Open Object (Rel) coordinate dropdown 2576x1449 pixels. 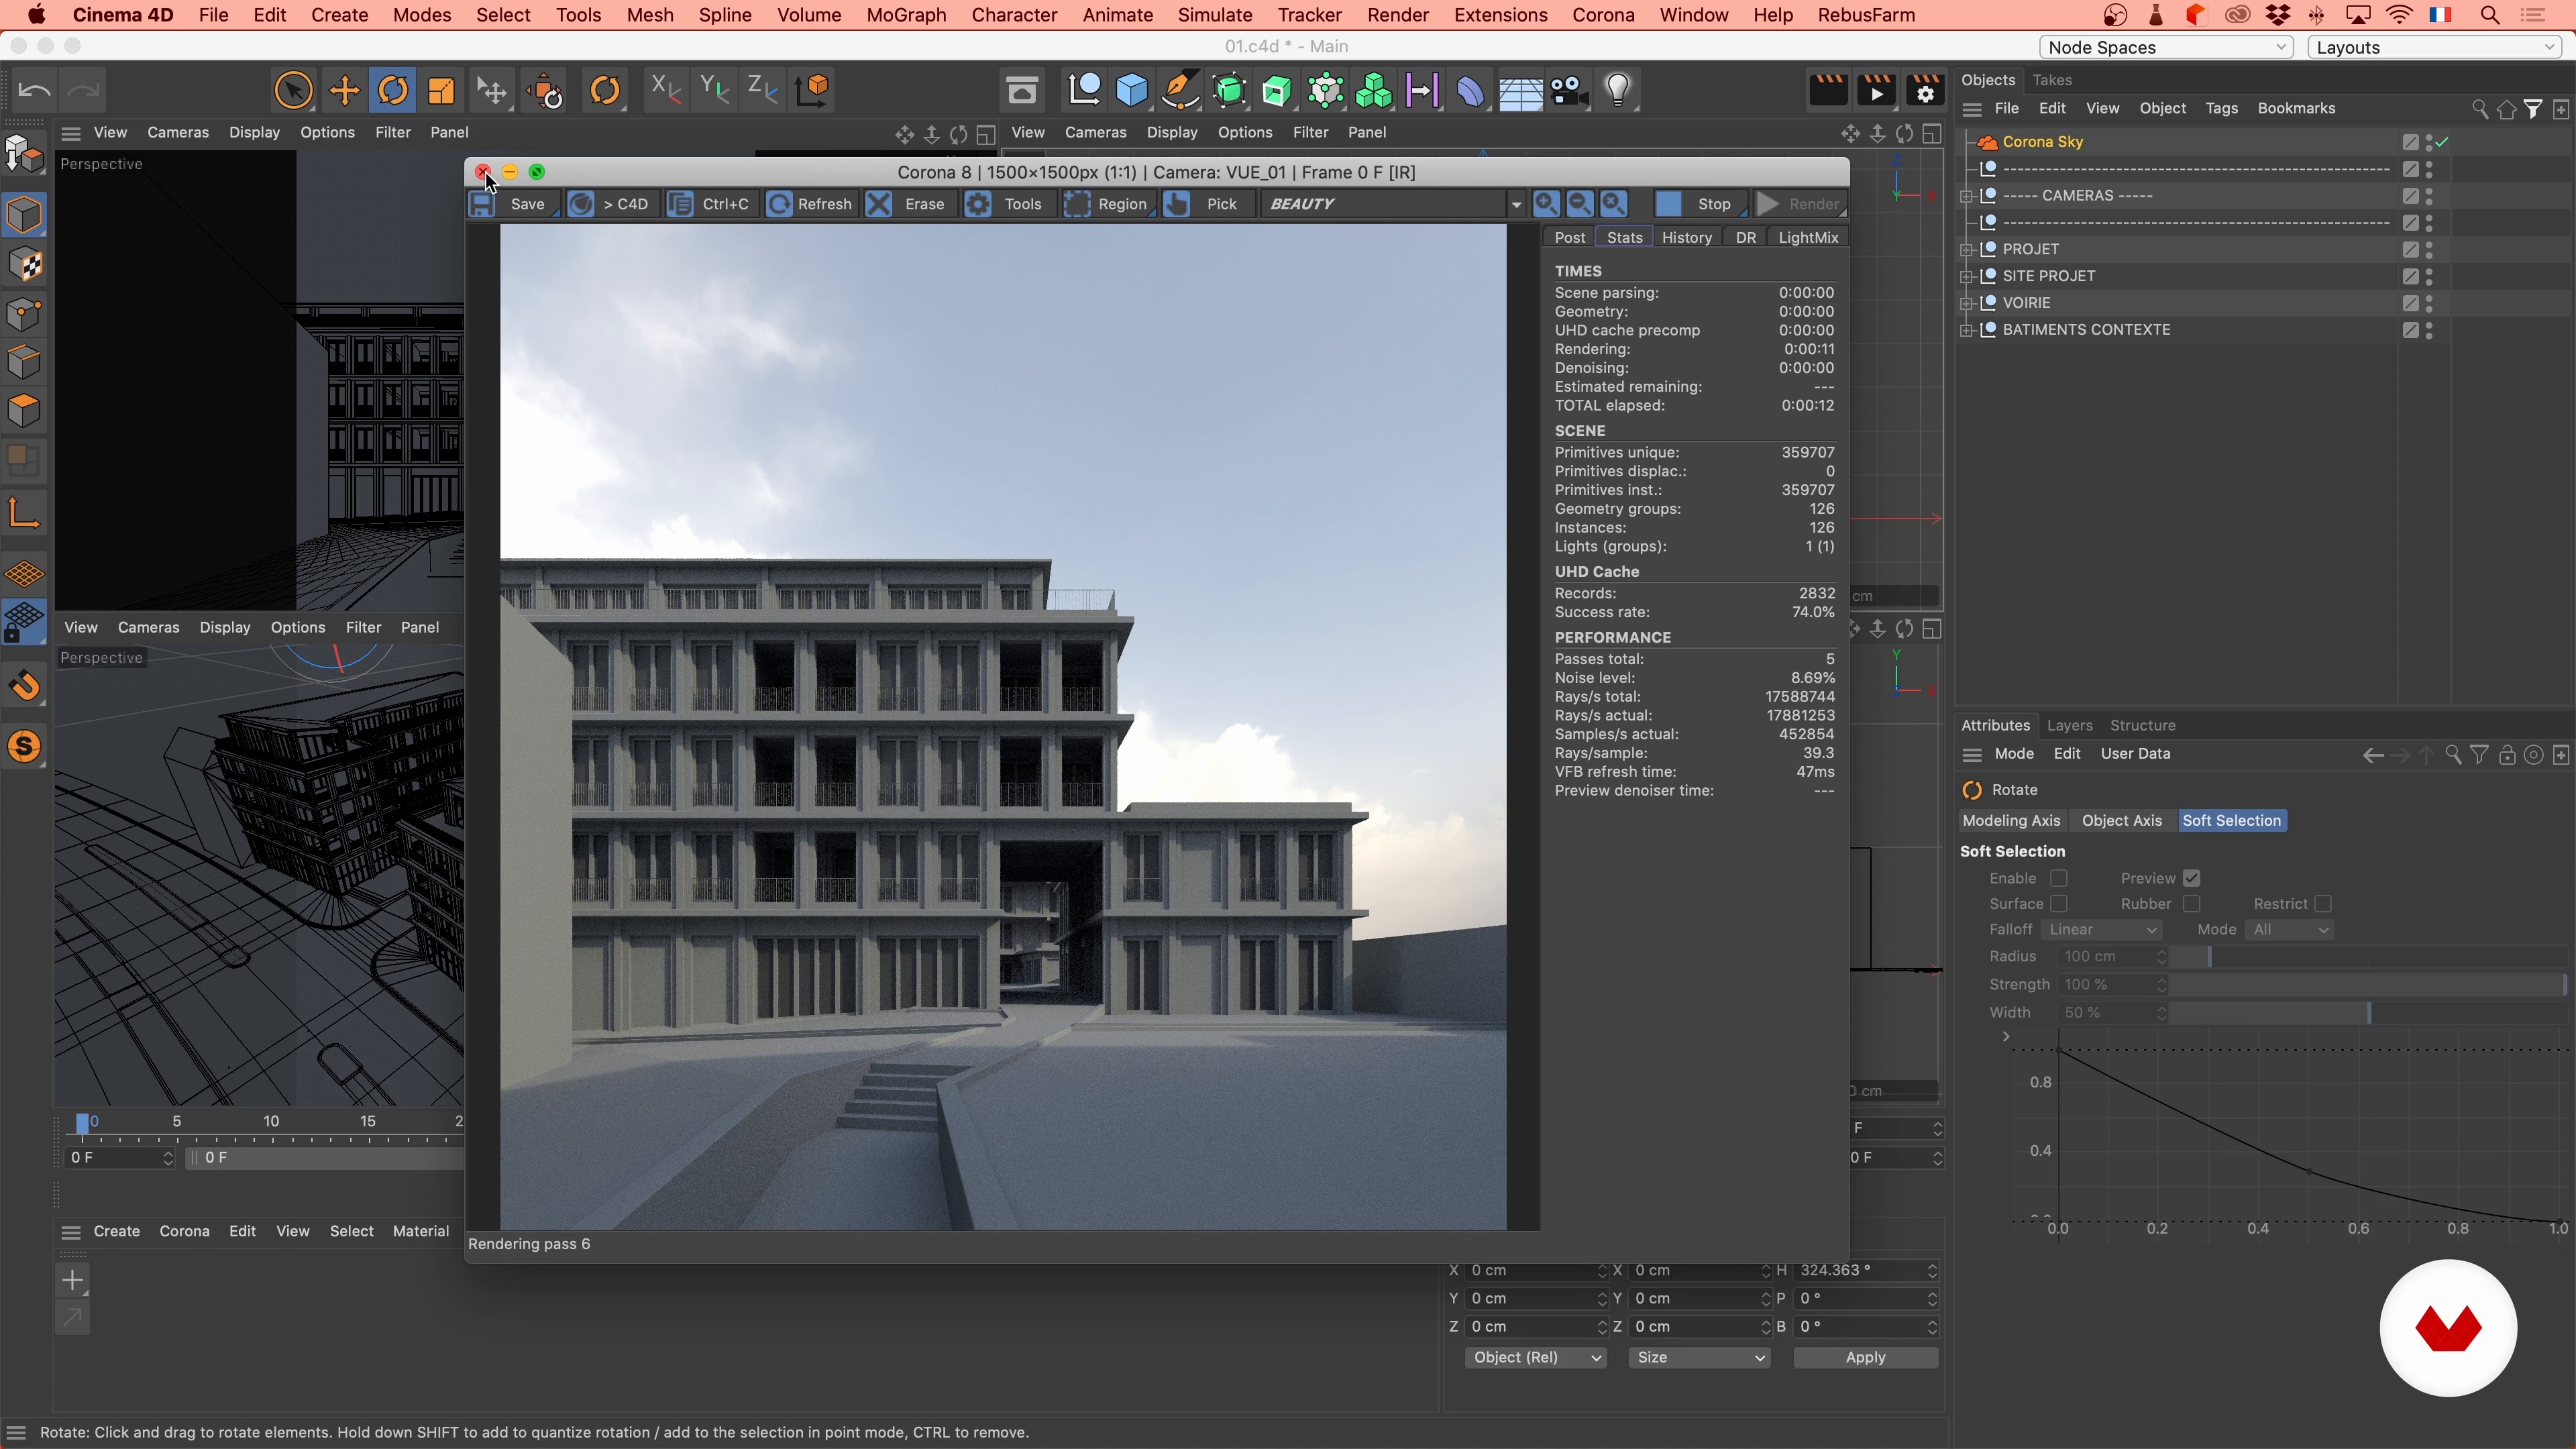1536,1357
